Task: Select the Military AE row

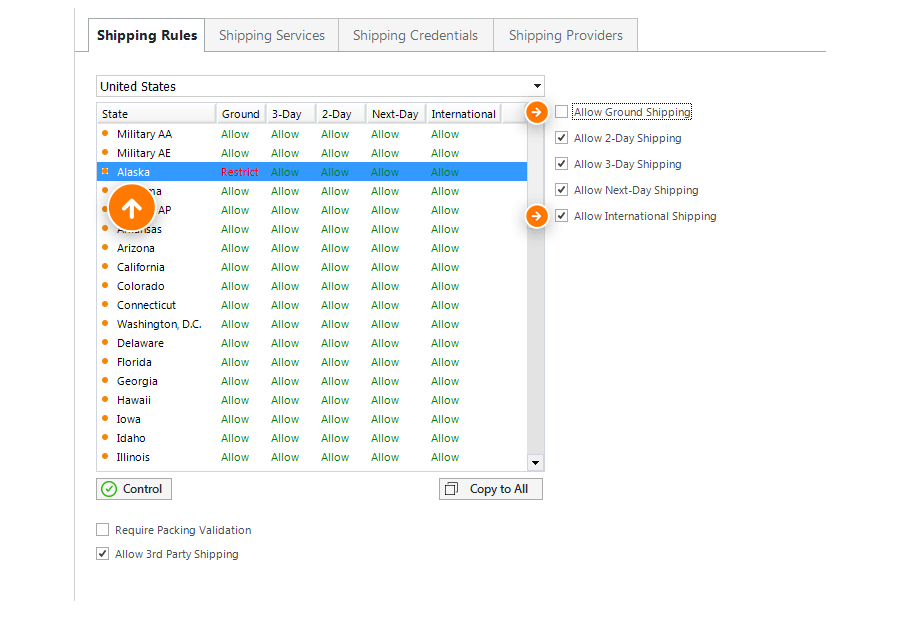Action: pyautogui.click(x=312, y=153)
